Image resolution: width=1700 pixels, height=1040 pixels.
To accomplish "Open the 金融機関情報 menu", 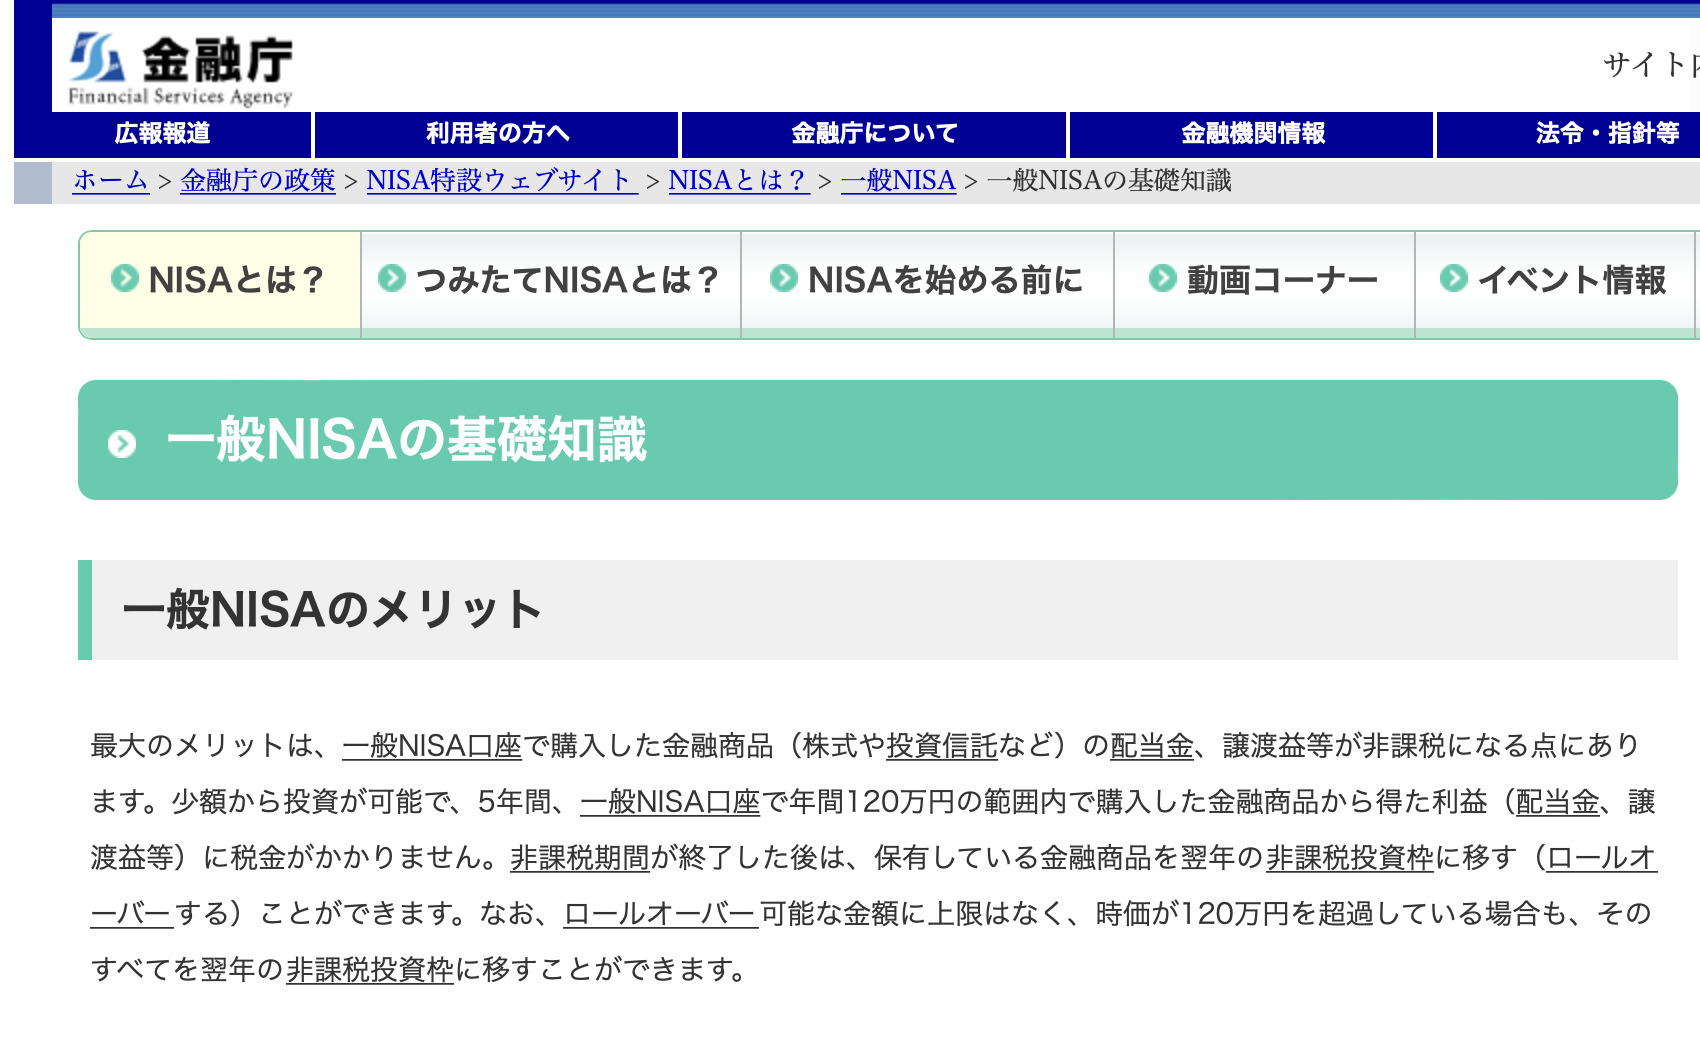I will tap(1252, 134).
